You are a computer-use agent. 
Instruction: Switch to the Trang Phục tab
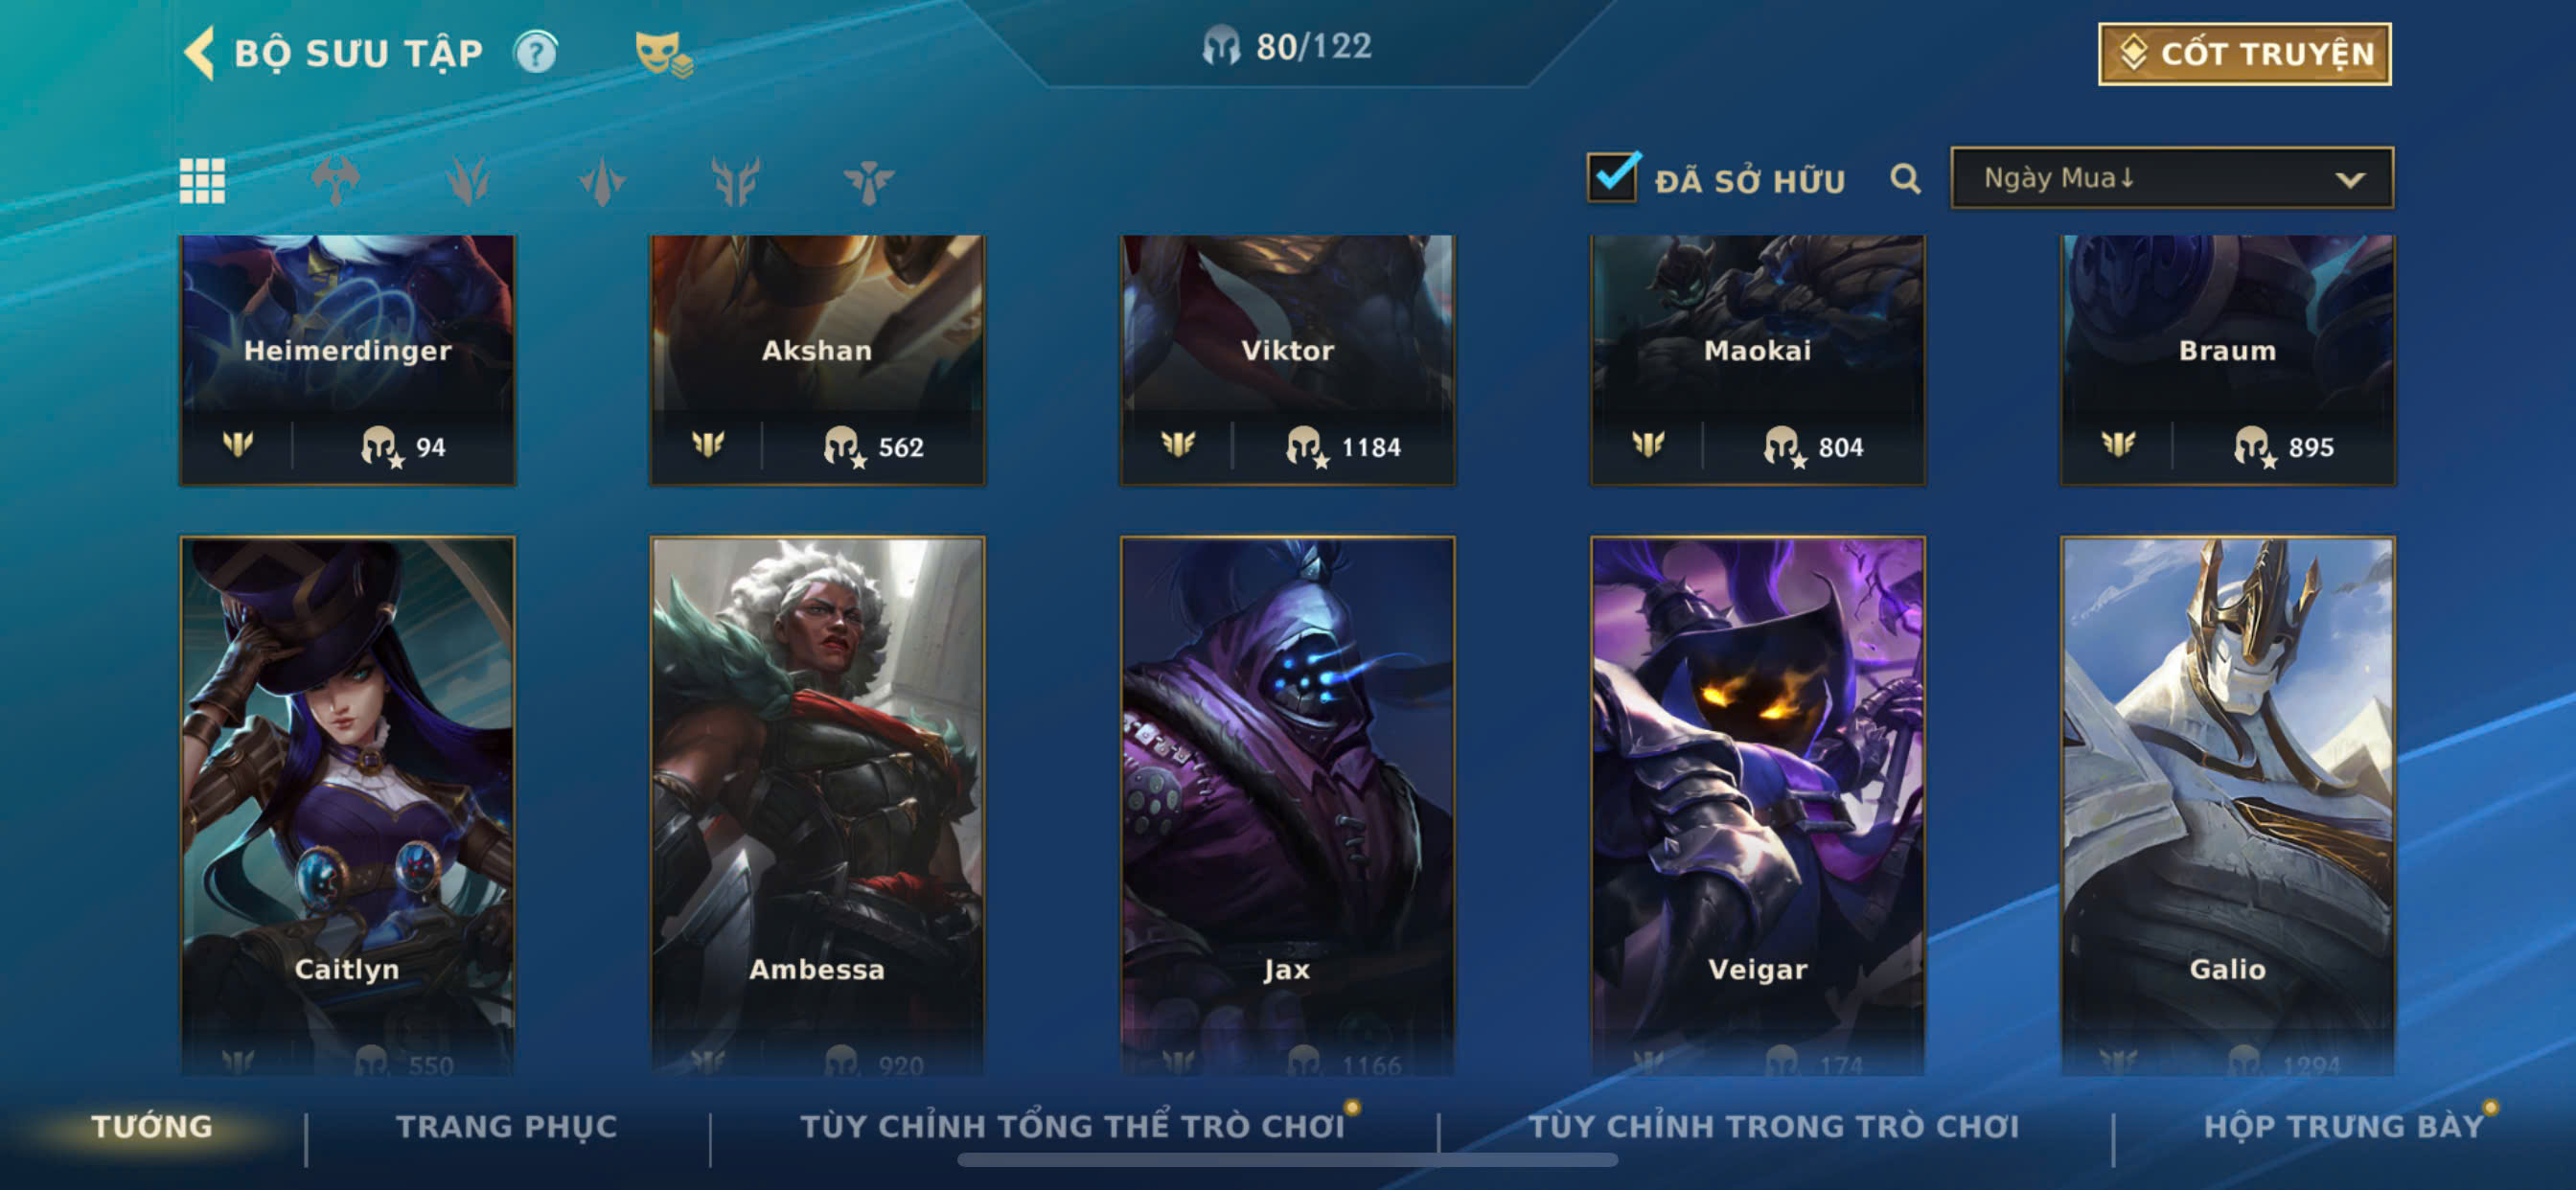click(x=507, y=1127)
